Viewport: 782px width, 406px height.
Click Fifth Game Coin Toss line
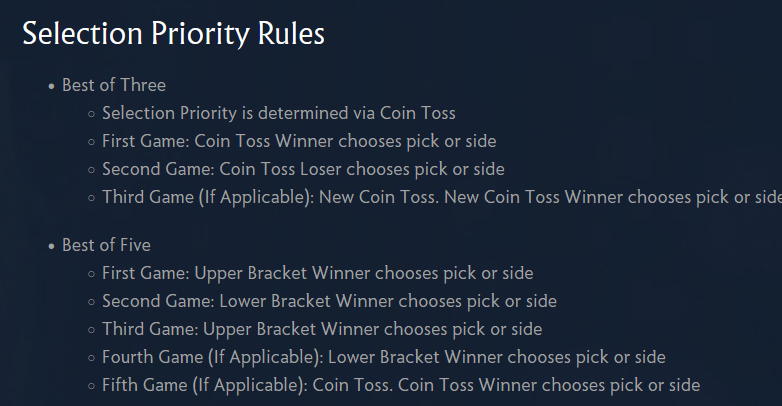(x=401, y=385)
